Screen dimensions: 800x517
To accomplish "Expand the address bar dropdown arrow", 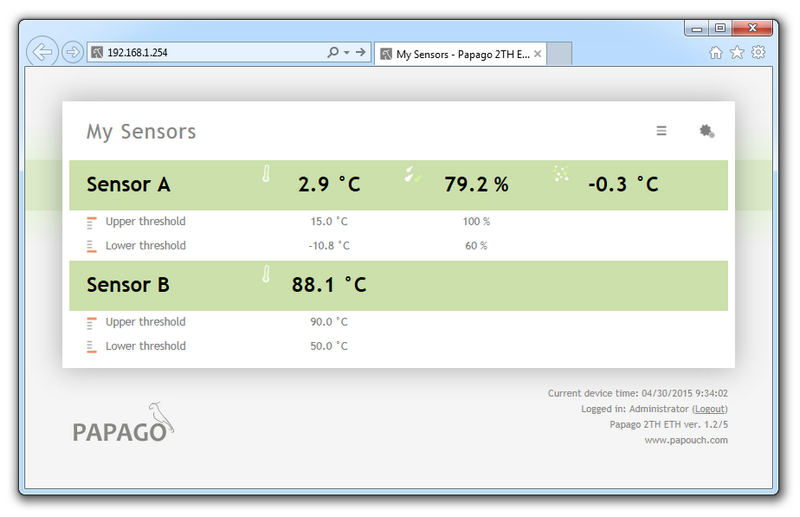I will 346,52.
